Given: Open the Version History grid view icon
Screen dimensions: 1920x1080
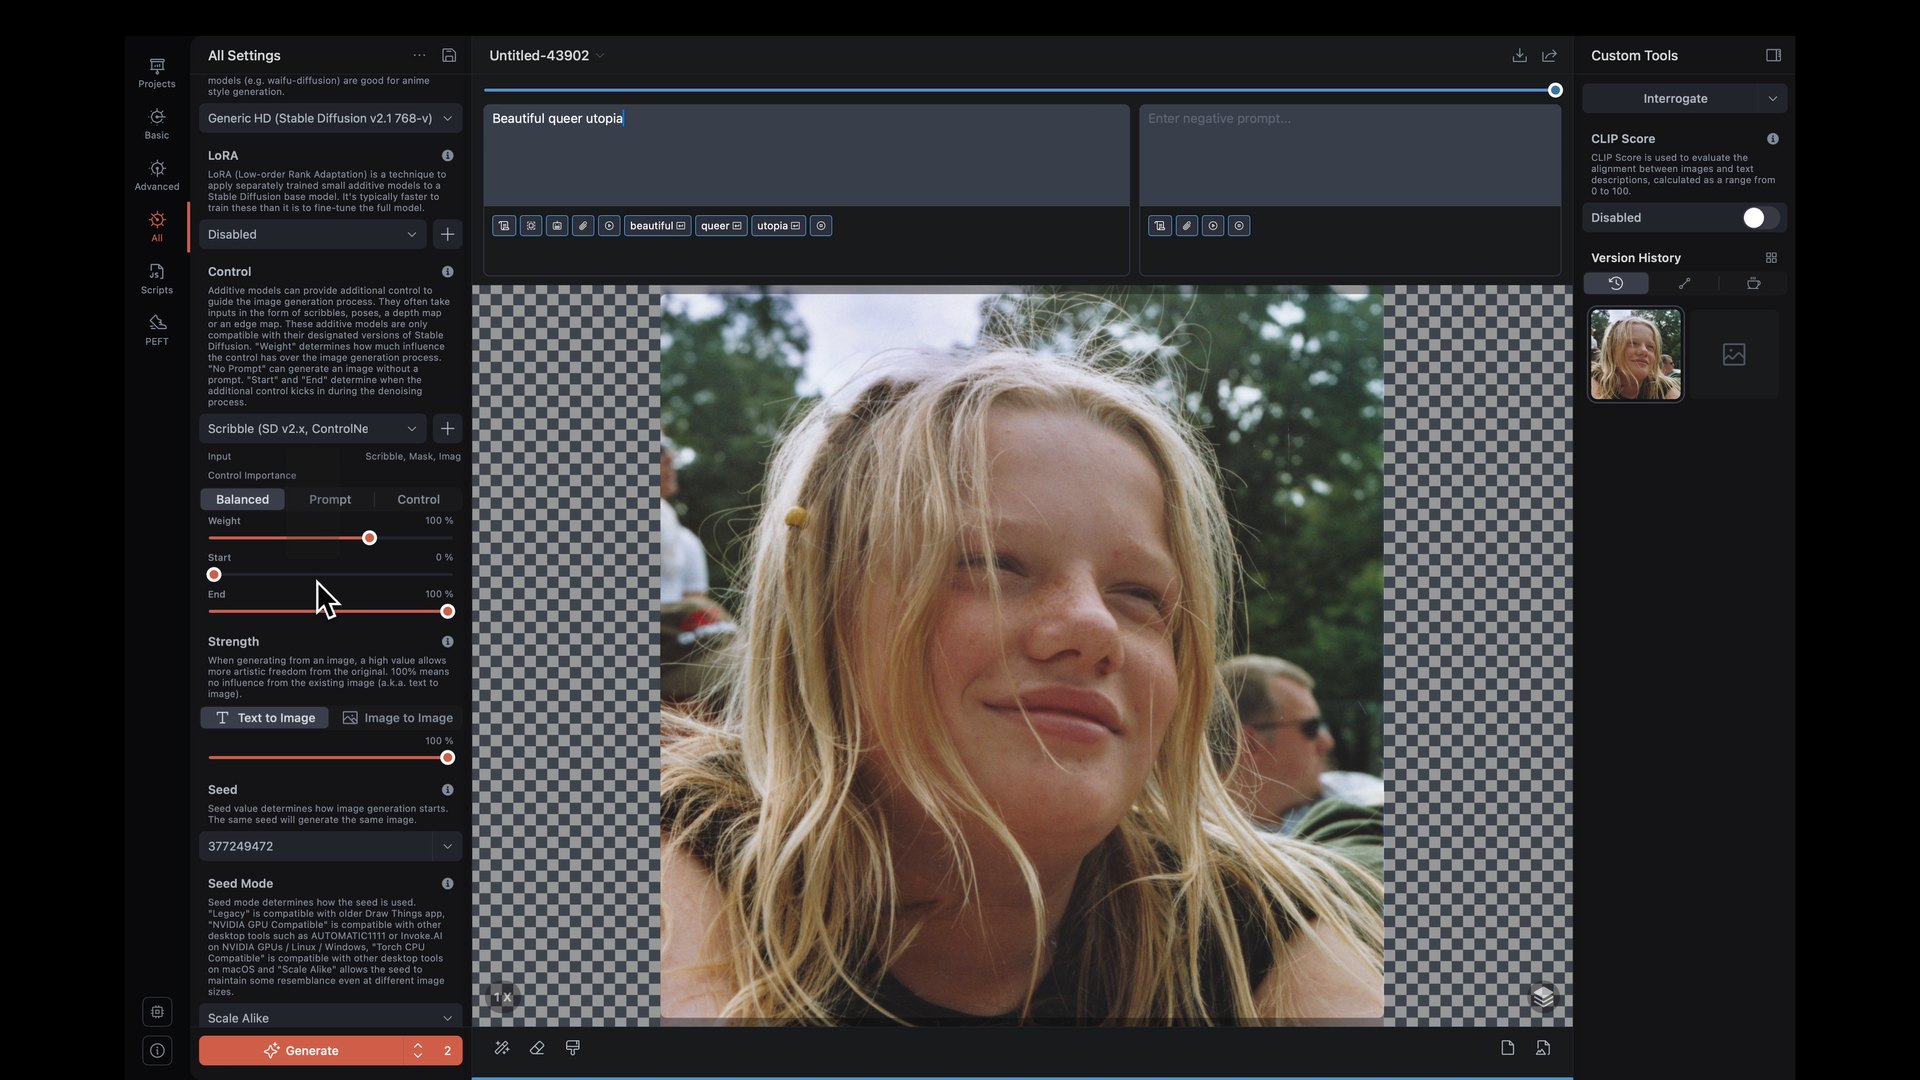Looking at the screenshot, I should [x=1771, y=258].
